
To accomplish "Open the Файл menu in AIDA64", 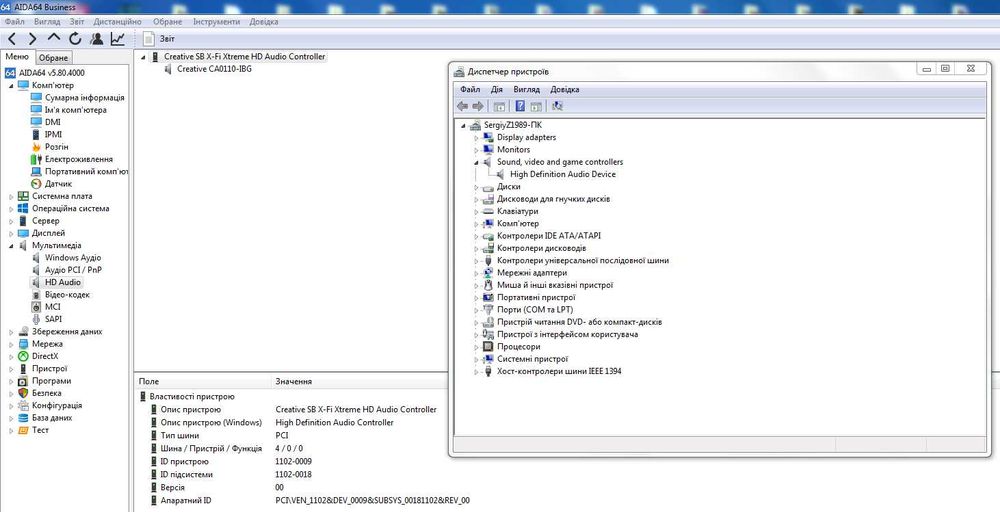I will (14, 22).
